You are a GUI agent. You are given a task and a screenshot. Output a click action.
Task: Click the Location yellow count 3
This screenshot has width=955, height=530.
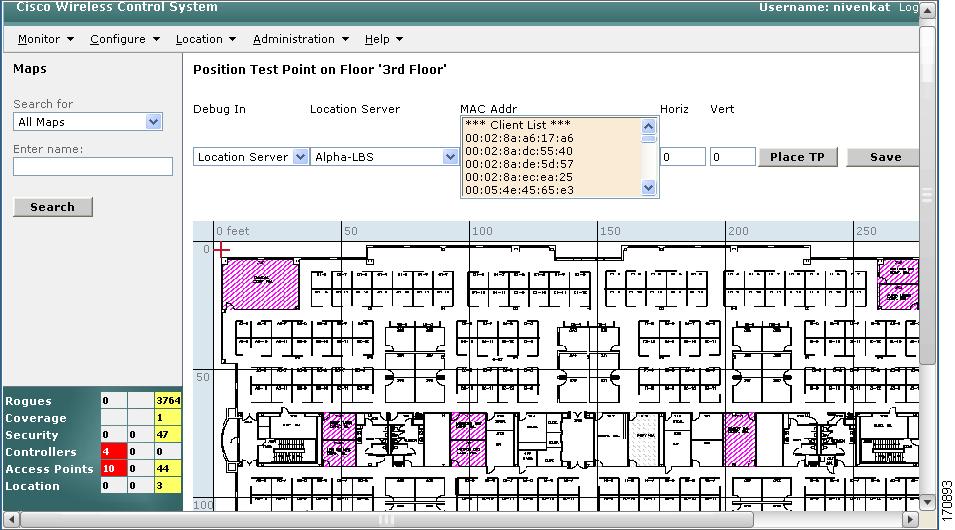pos(167,486)
